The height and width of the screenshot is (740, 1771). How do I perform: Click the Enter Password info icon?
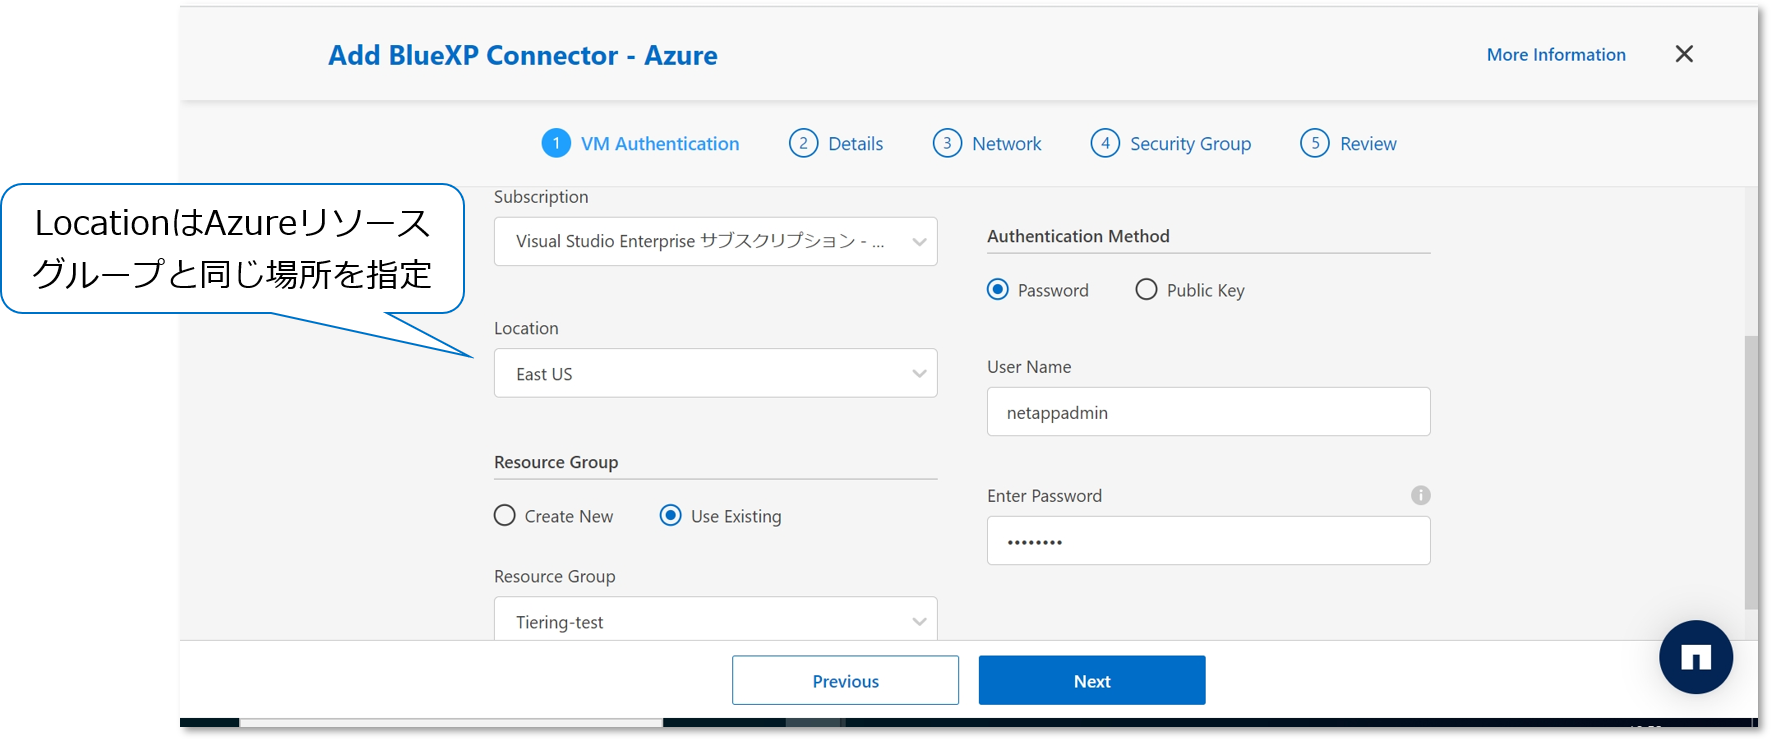(x=1420, y=495)
